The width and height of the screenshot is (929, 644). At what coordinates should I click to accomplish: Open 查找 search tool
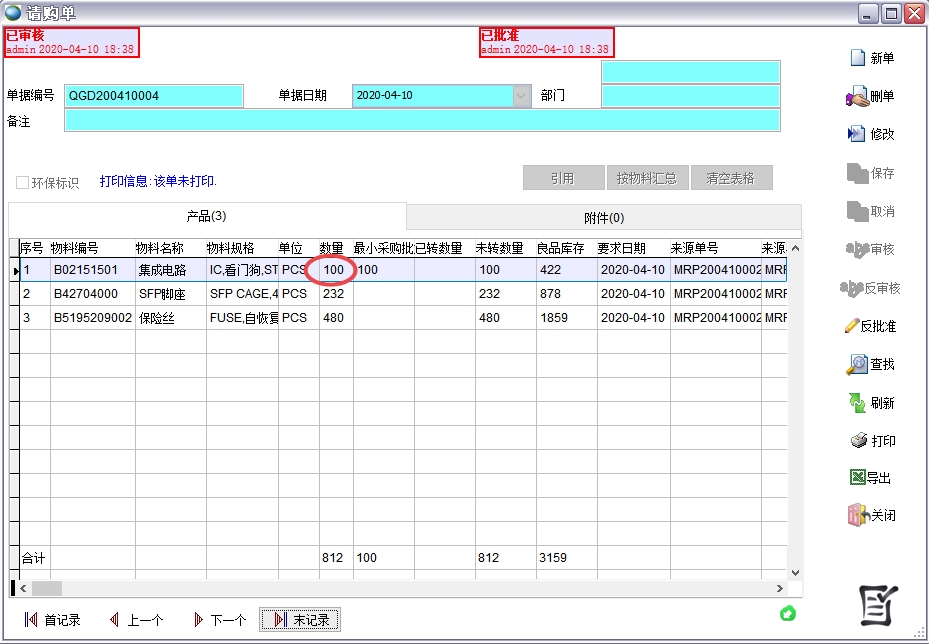857,365
